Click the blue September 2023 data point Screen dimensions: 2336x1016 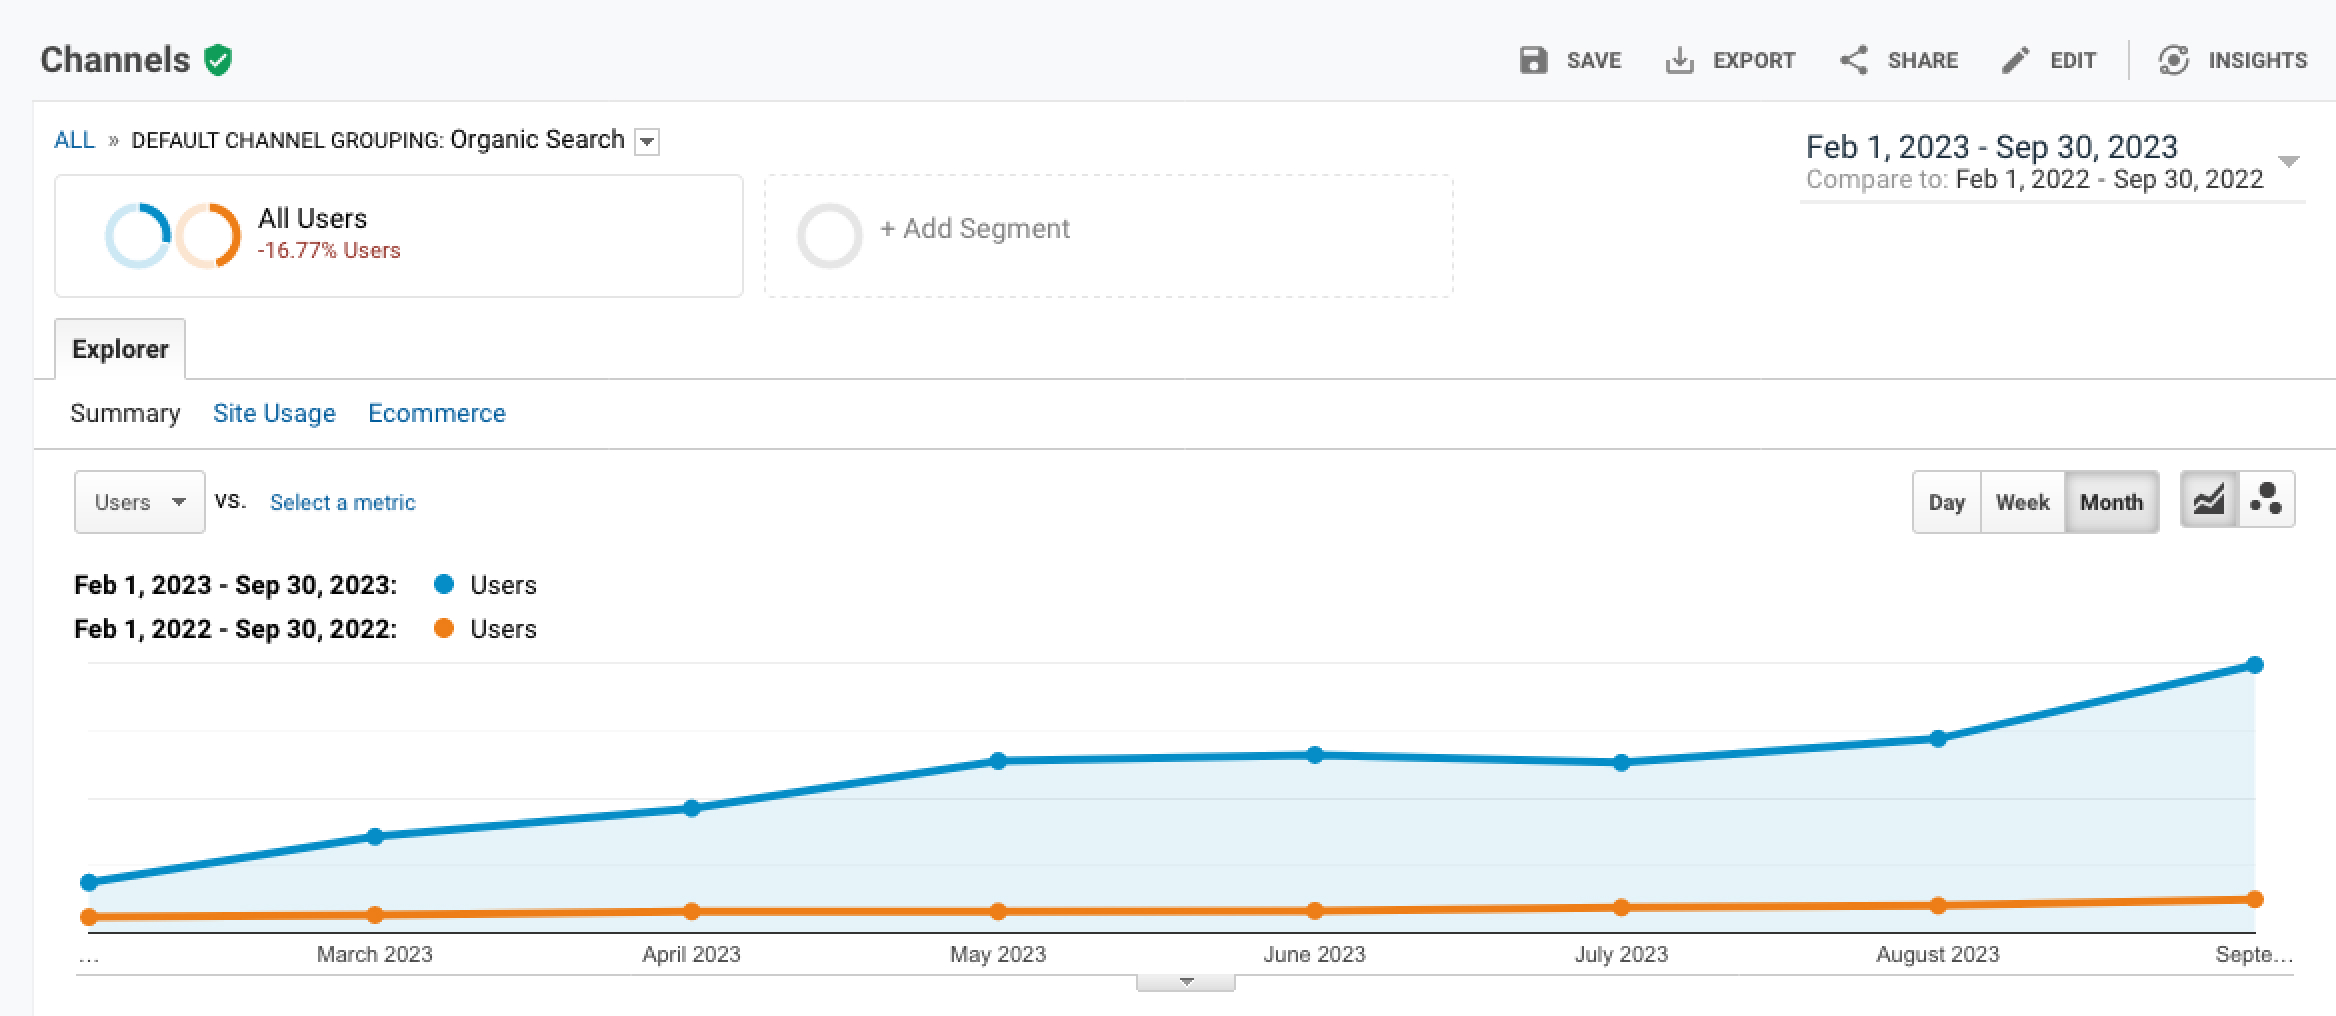2255,665
